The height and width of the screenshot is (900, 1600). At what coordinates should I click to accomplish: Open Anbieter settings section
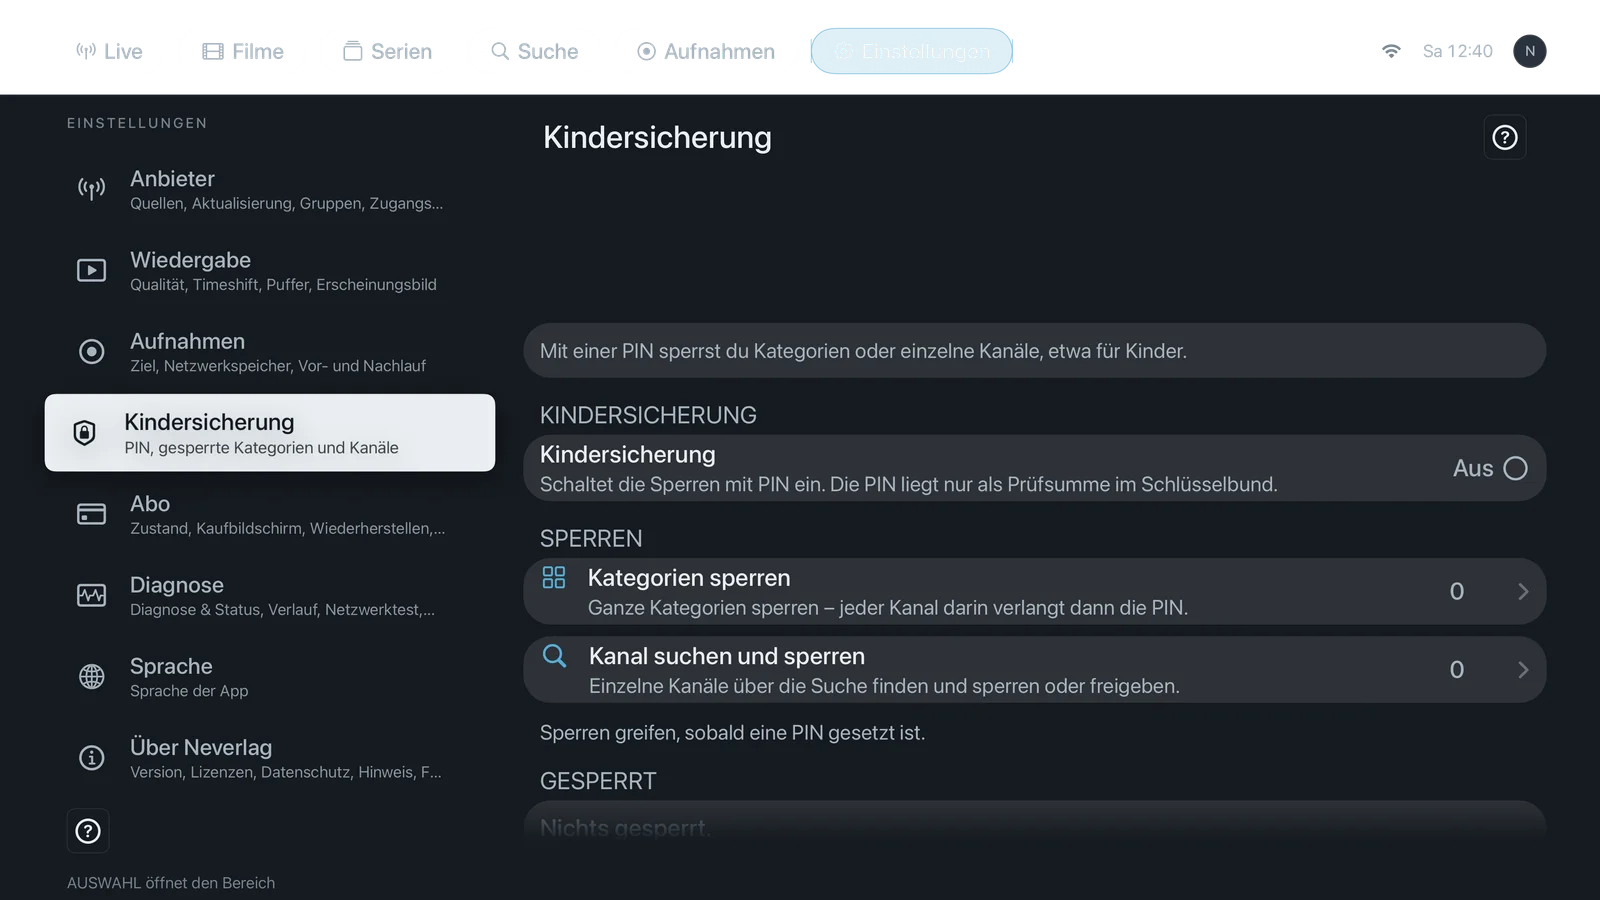pyautogui.click(x=270, y=189)
